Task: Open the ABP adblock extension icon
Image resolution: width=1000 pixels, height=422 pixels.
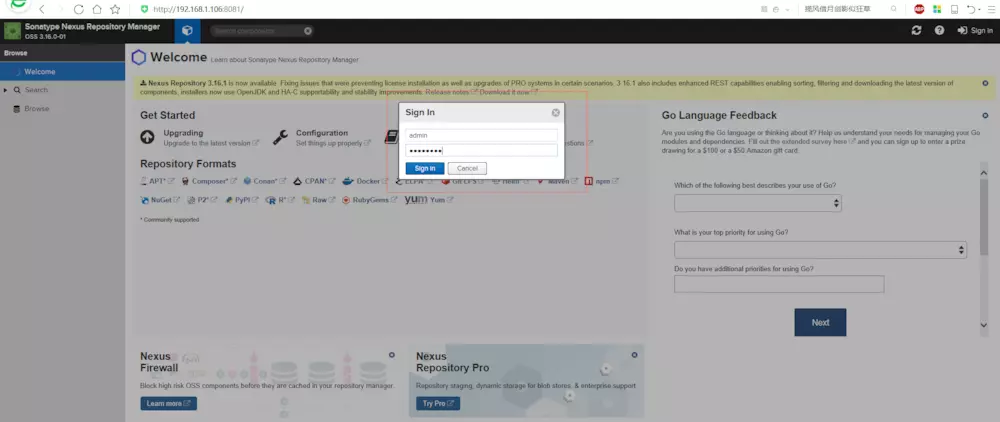Action: 919,10
